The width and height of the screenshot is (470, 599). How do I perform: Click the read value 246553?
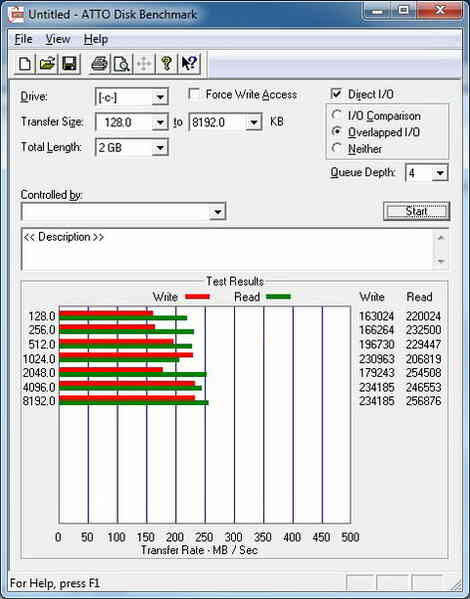pyautogui.click(x=423, y=387)
